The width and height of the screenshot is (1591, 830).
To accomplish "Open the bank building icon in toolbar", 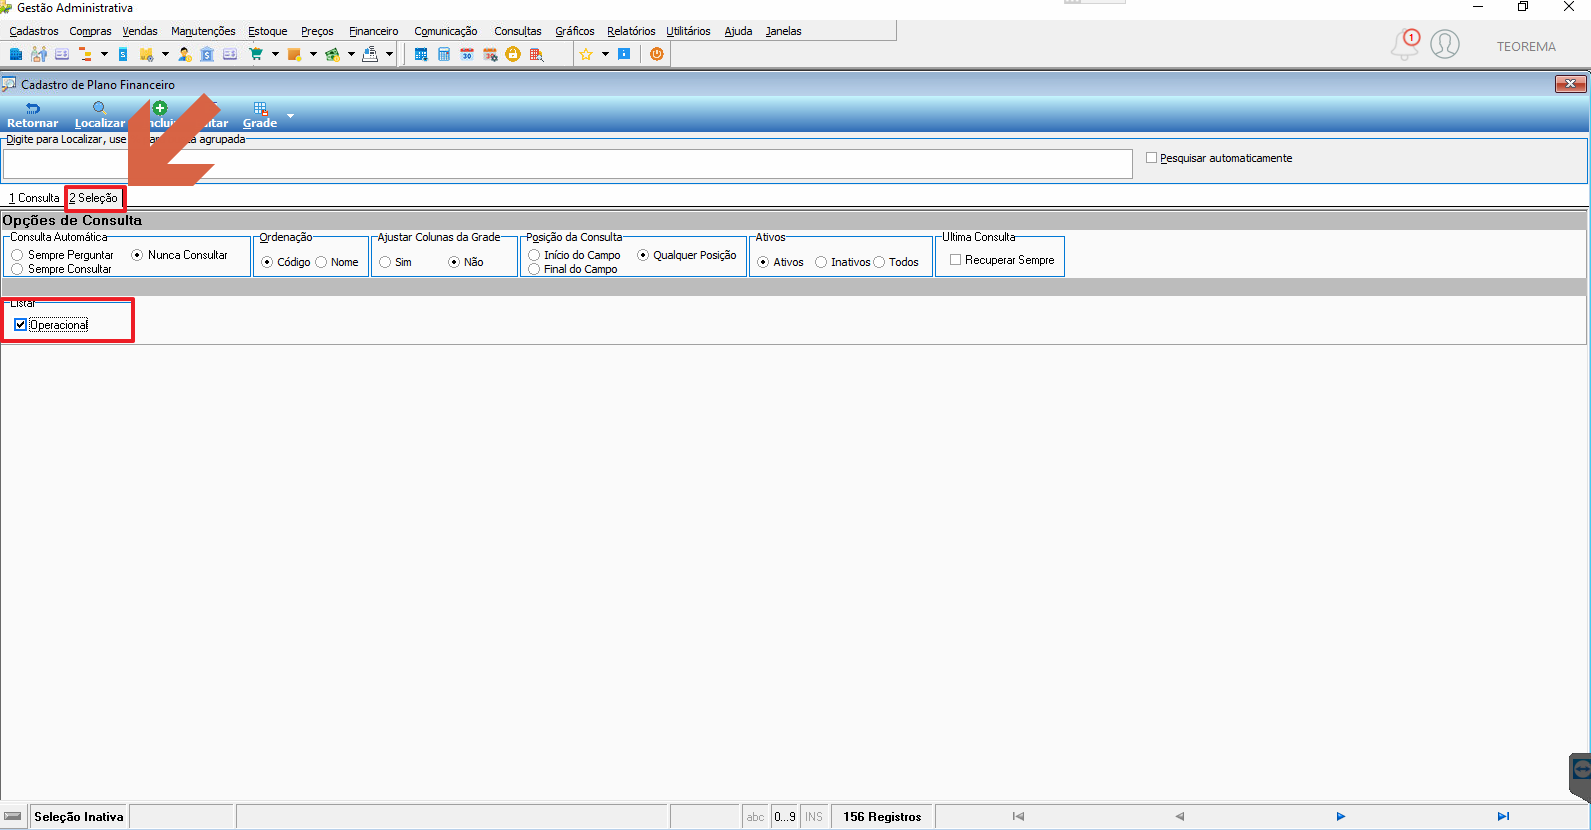I will click(x=207, y=54).
